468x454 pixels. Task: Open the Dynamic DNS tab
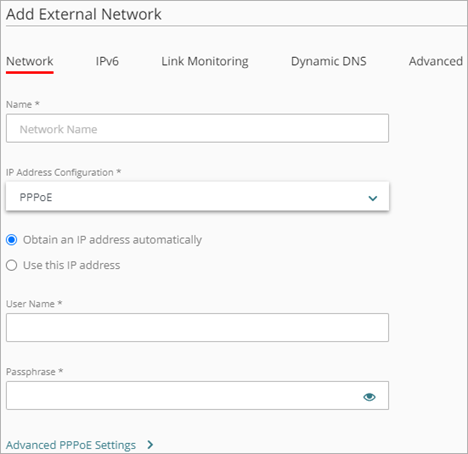[x=329, y=62]
